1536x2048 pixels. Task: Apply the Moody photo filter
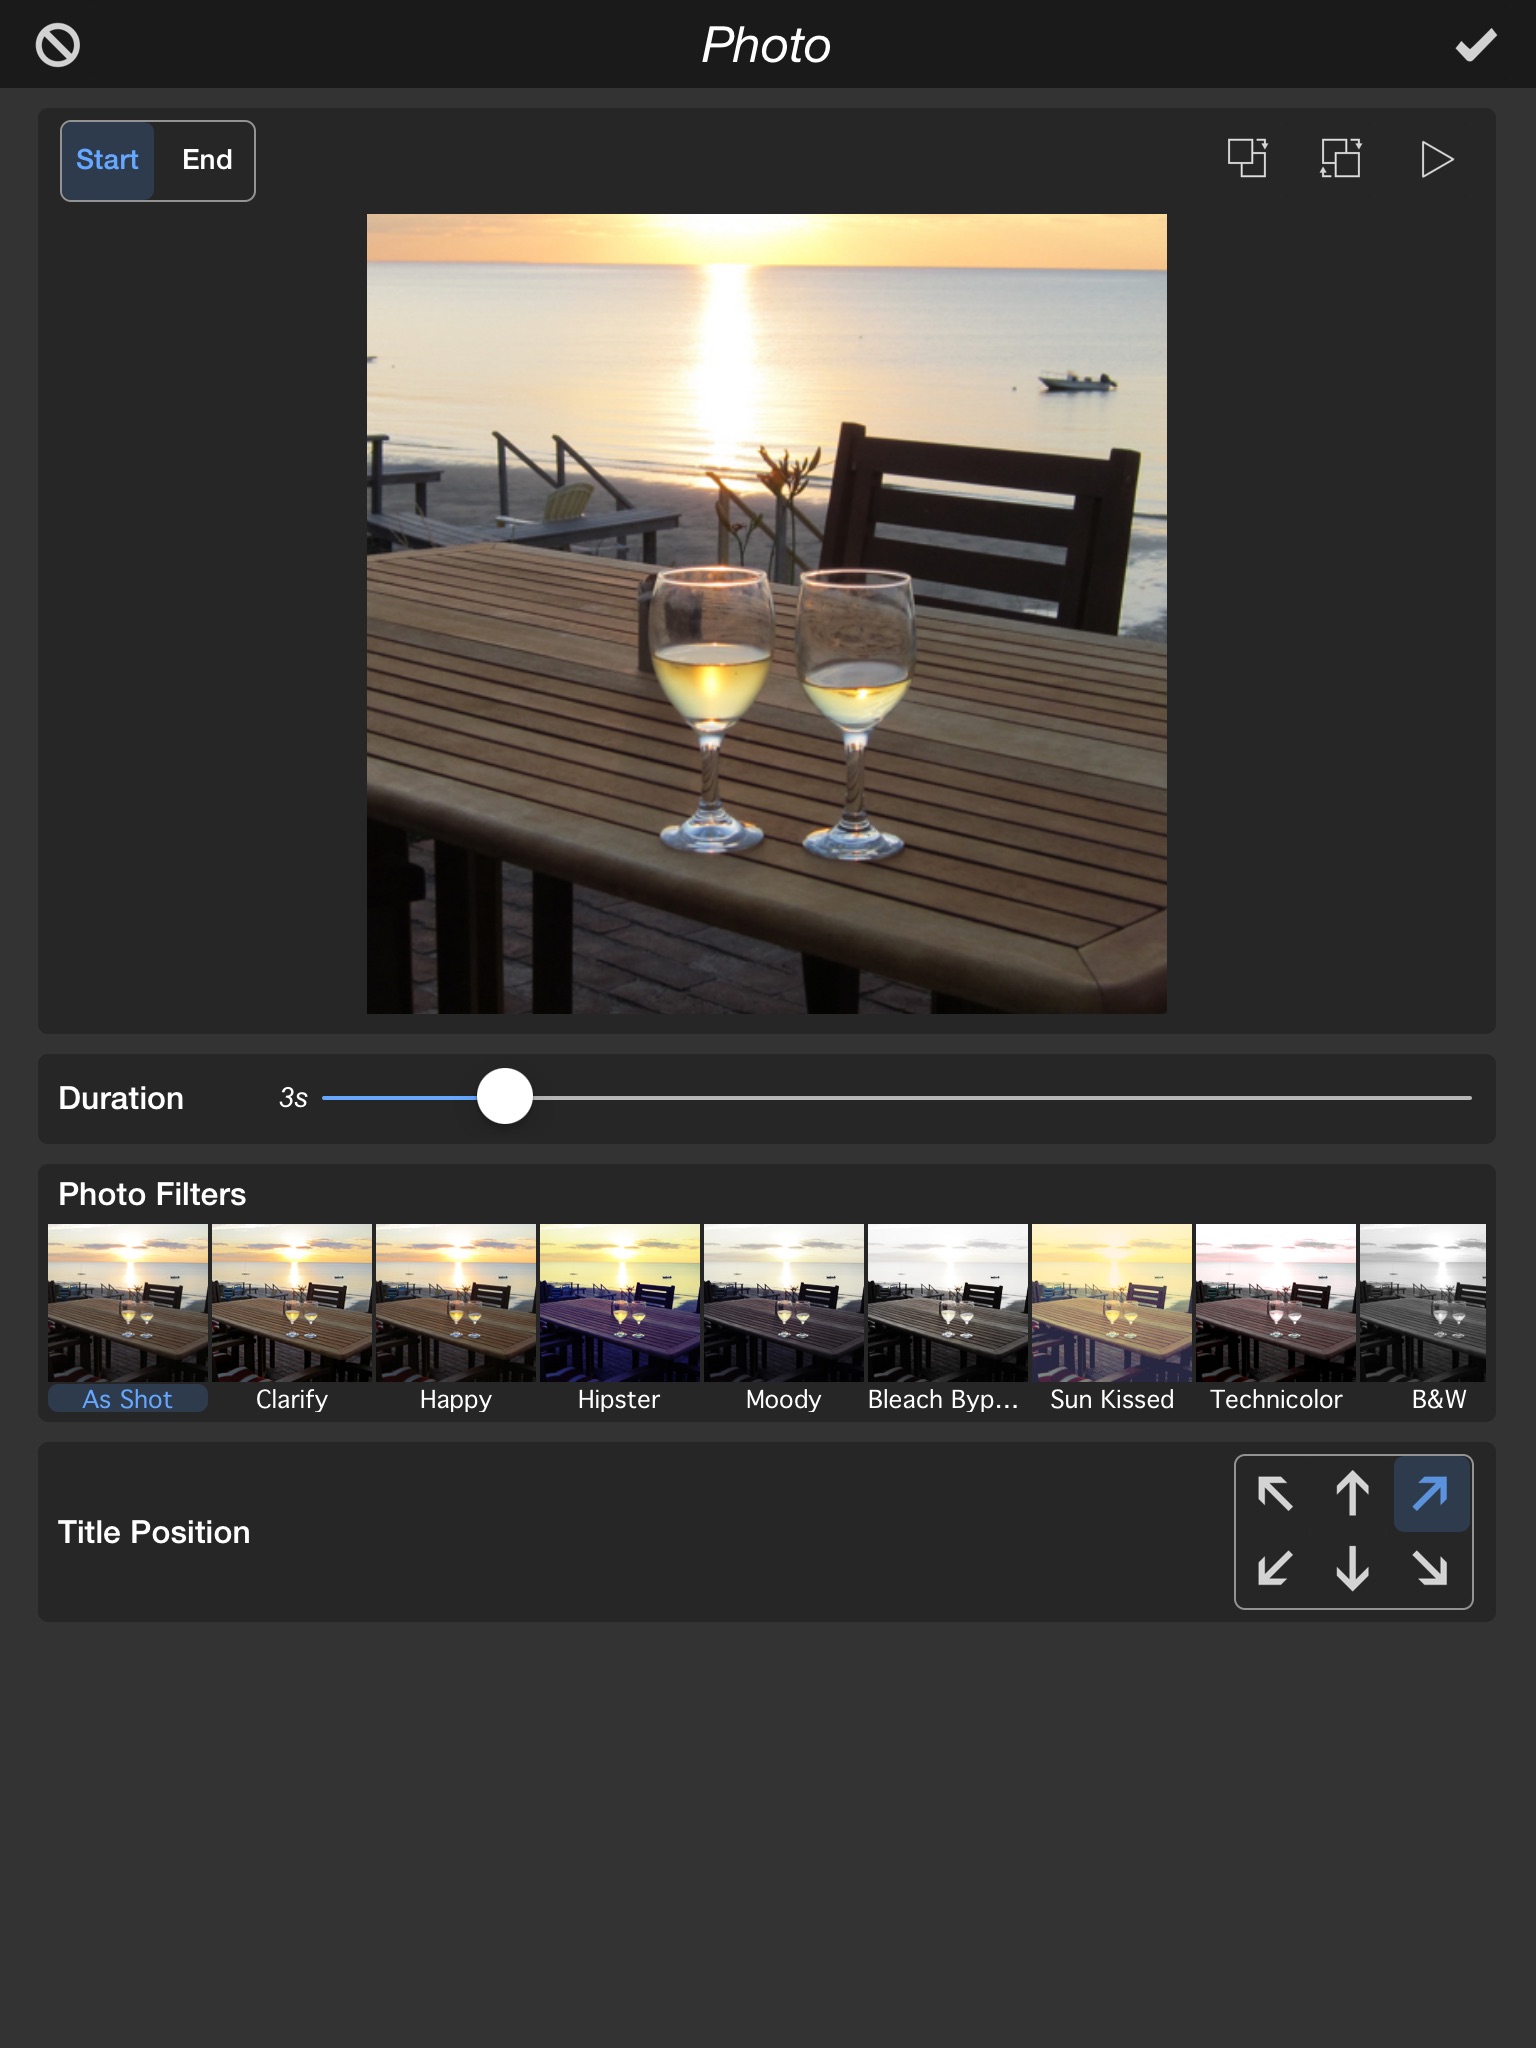pos(783,1304)
